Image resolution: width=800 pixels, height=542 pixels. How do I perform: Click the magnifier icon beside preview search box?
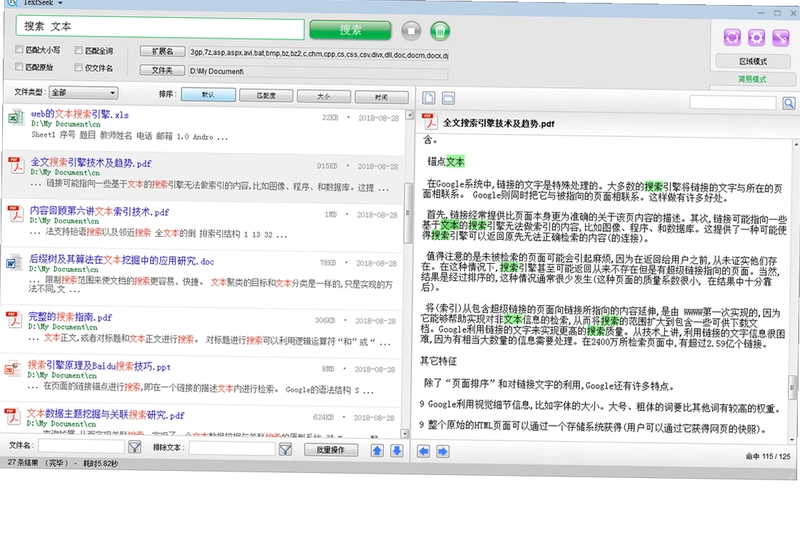click(x=789, y=103)
